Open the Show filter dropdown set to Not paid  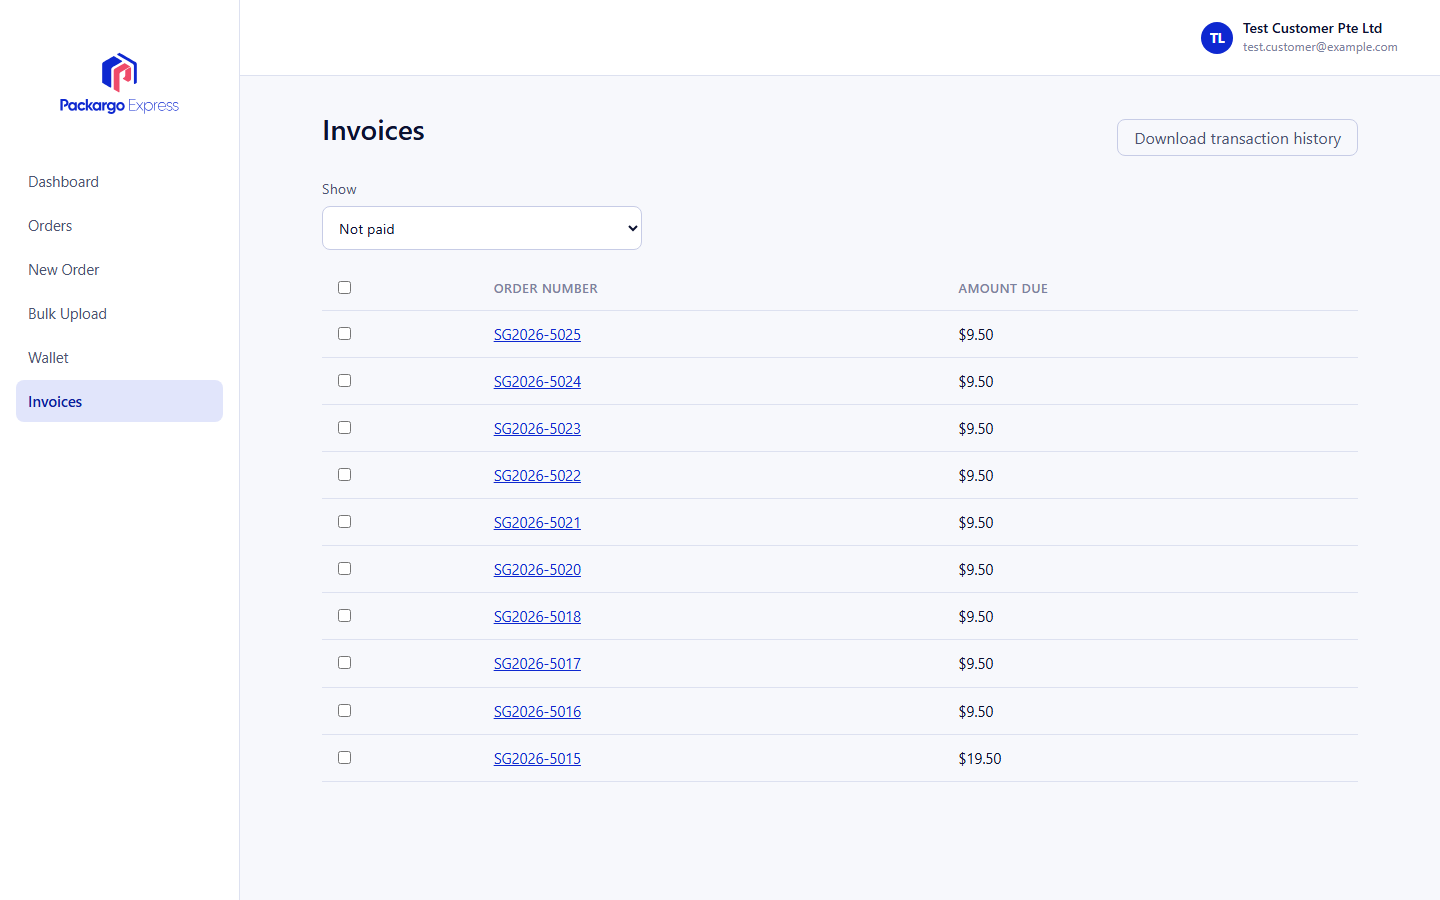pos(482,228)
